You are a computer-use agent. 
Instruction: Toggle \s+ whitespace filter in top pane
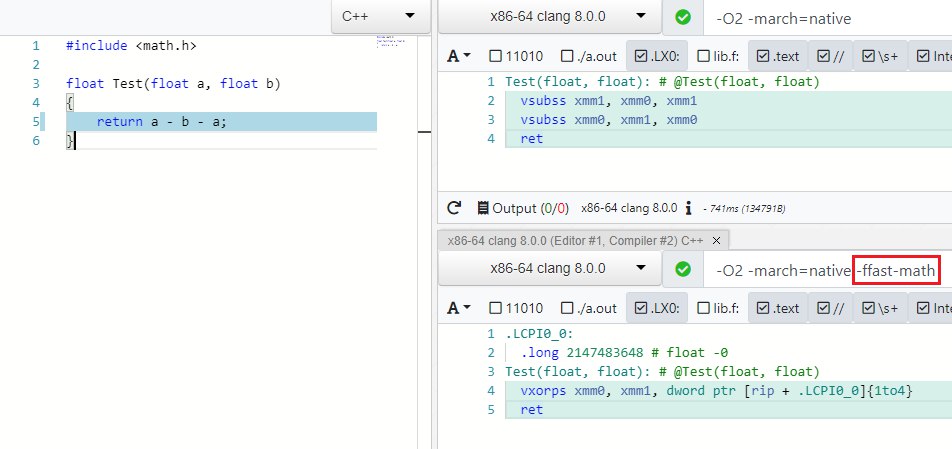pyautogui.click(x=880, y=56)
